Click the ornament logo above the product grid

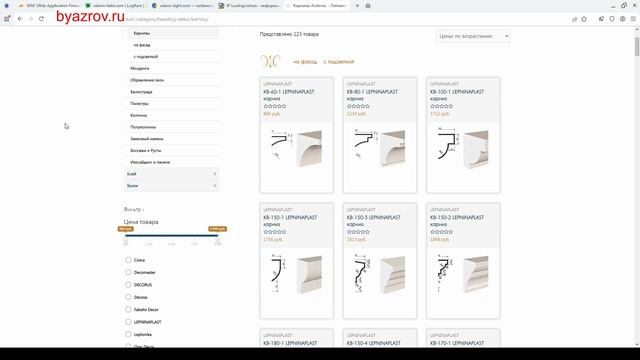[x=270, y=62]
